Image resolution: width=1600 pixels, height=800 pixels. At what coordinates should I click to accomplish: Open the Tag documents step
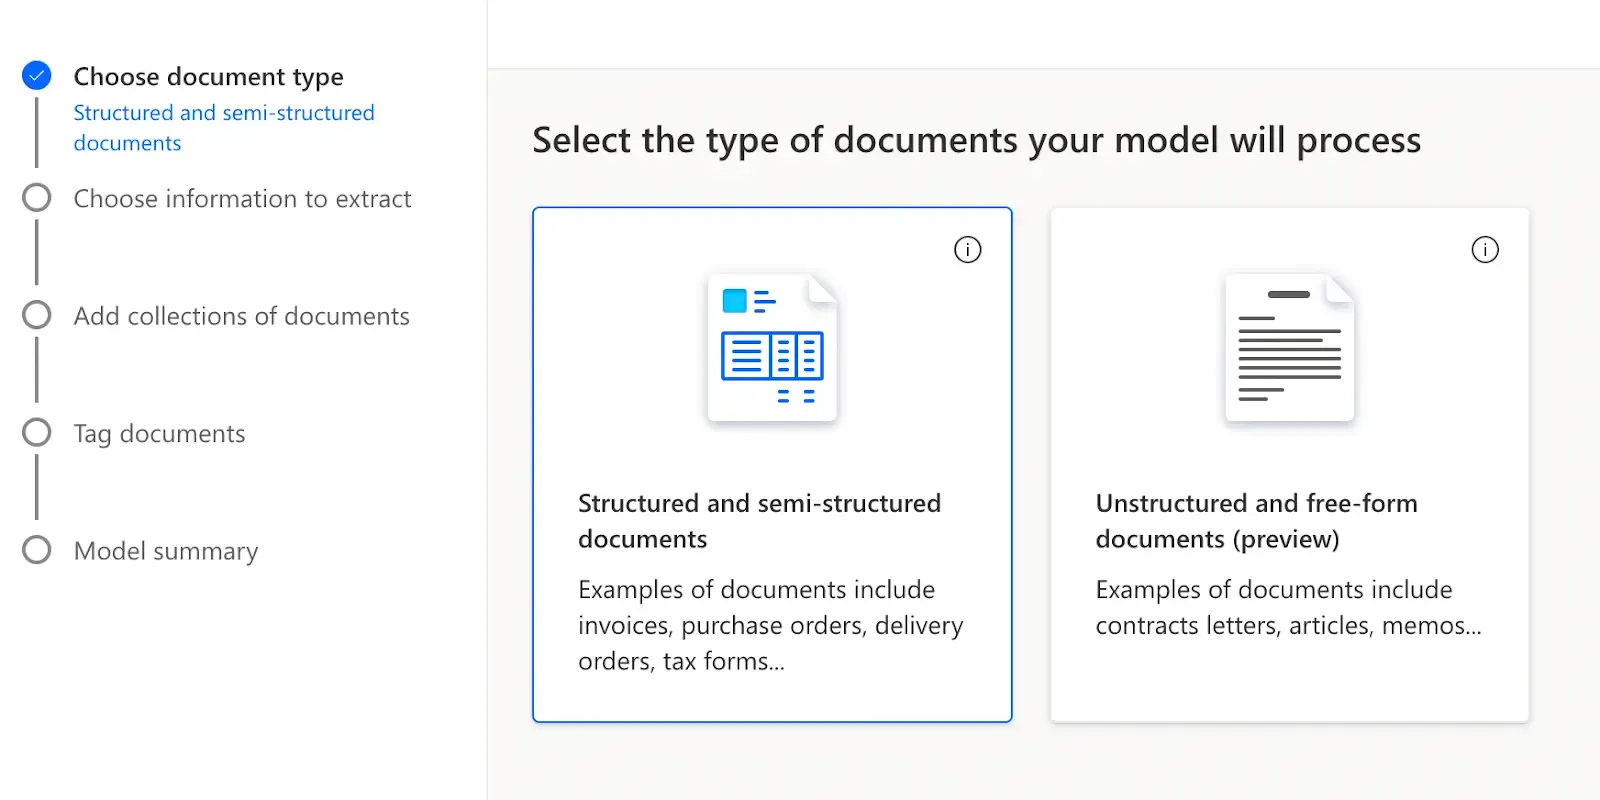pyautogui.click(x=159, y=434)
